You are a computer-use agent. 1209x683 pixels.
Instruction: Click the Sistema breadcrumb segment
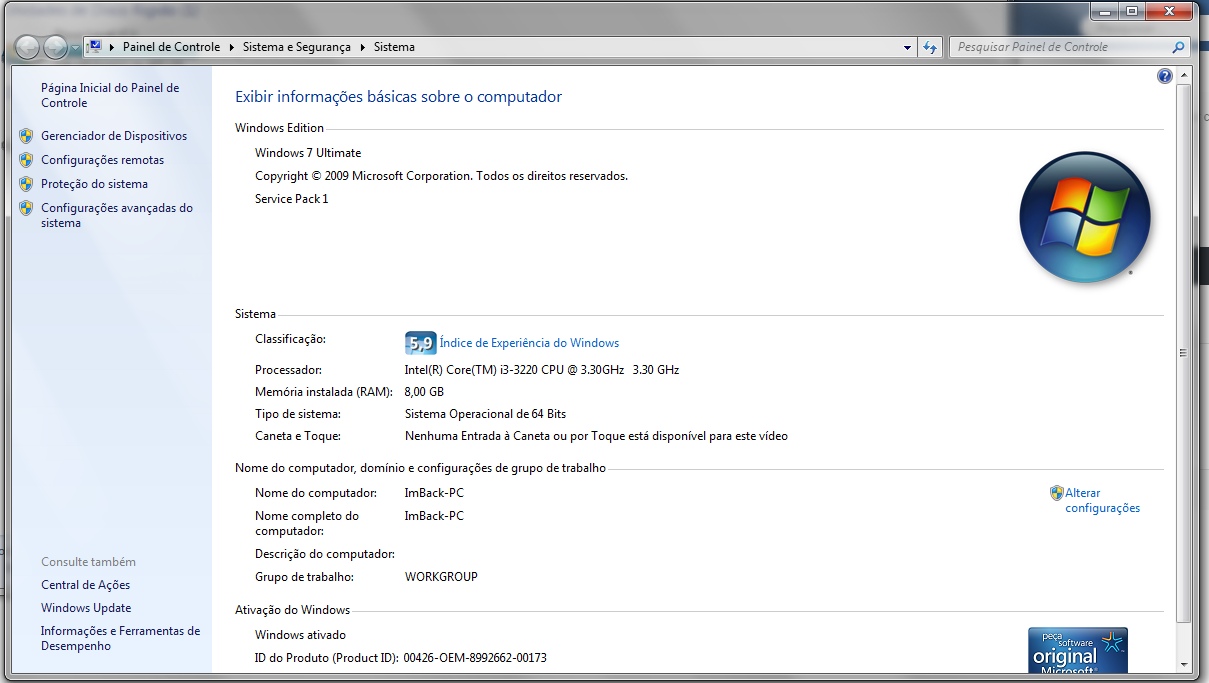point(394,47)
